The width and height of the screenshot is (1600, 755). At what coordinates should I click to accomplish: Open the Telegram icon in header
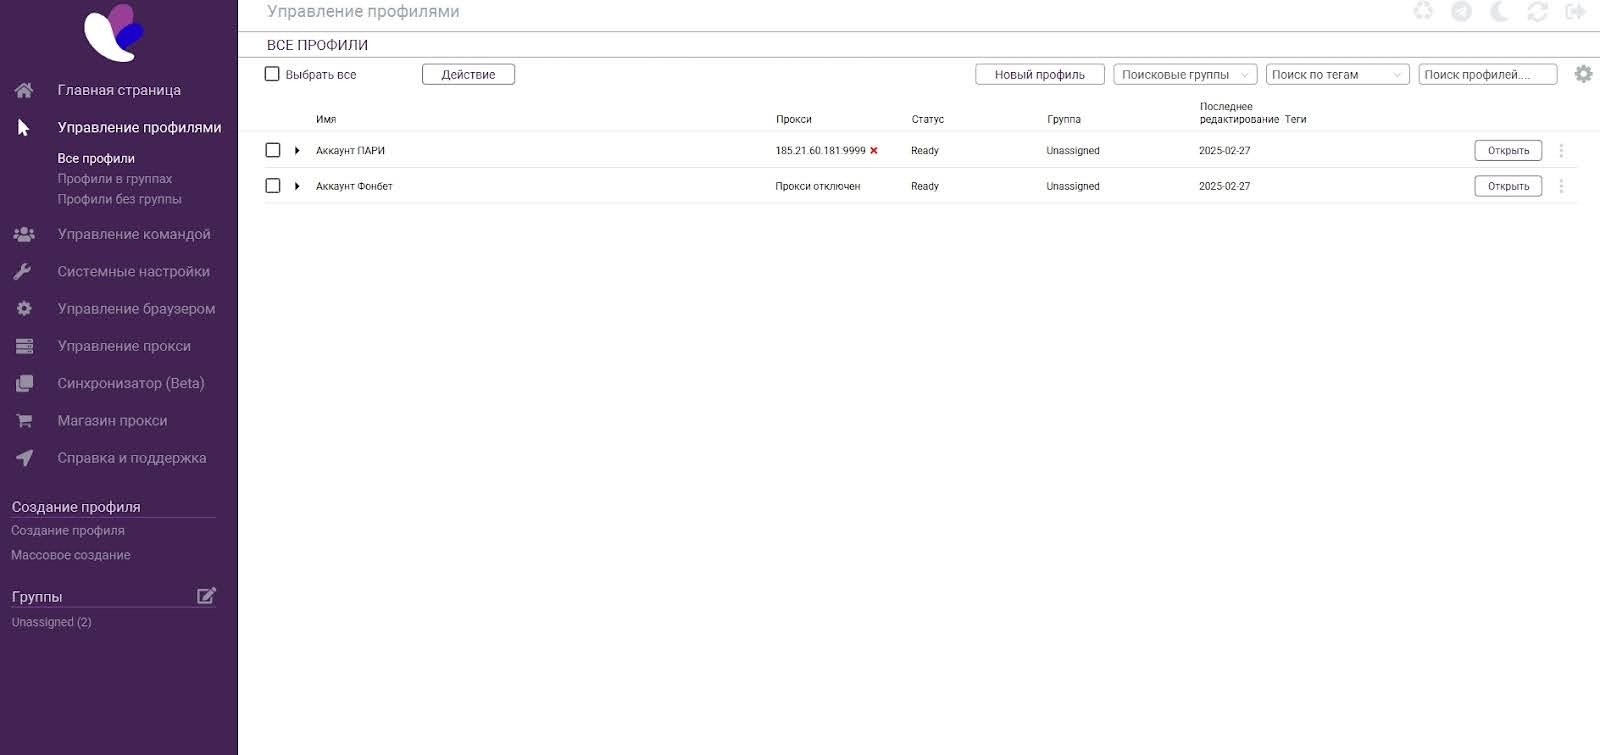point(1461,11)
